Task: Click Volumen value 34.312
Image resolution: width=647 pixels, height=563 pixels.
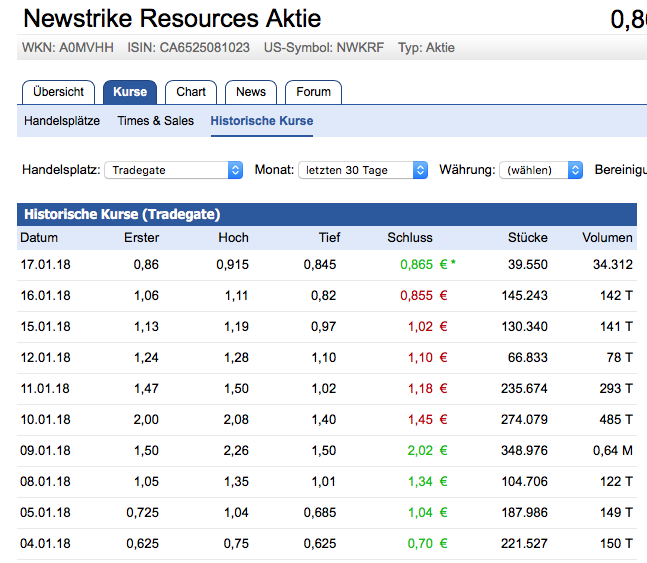Action: [x=613, y=265]
